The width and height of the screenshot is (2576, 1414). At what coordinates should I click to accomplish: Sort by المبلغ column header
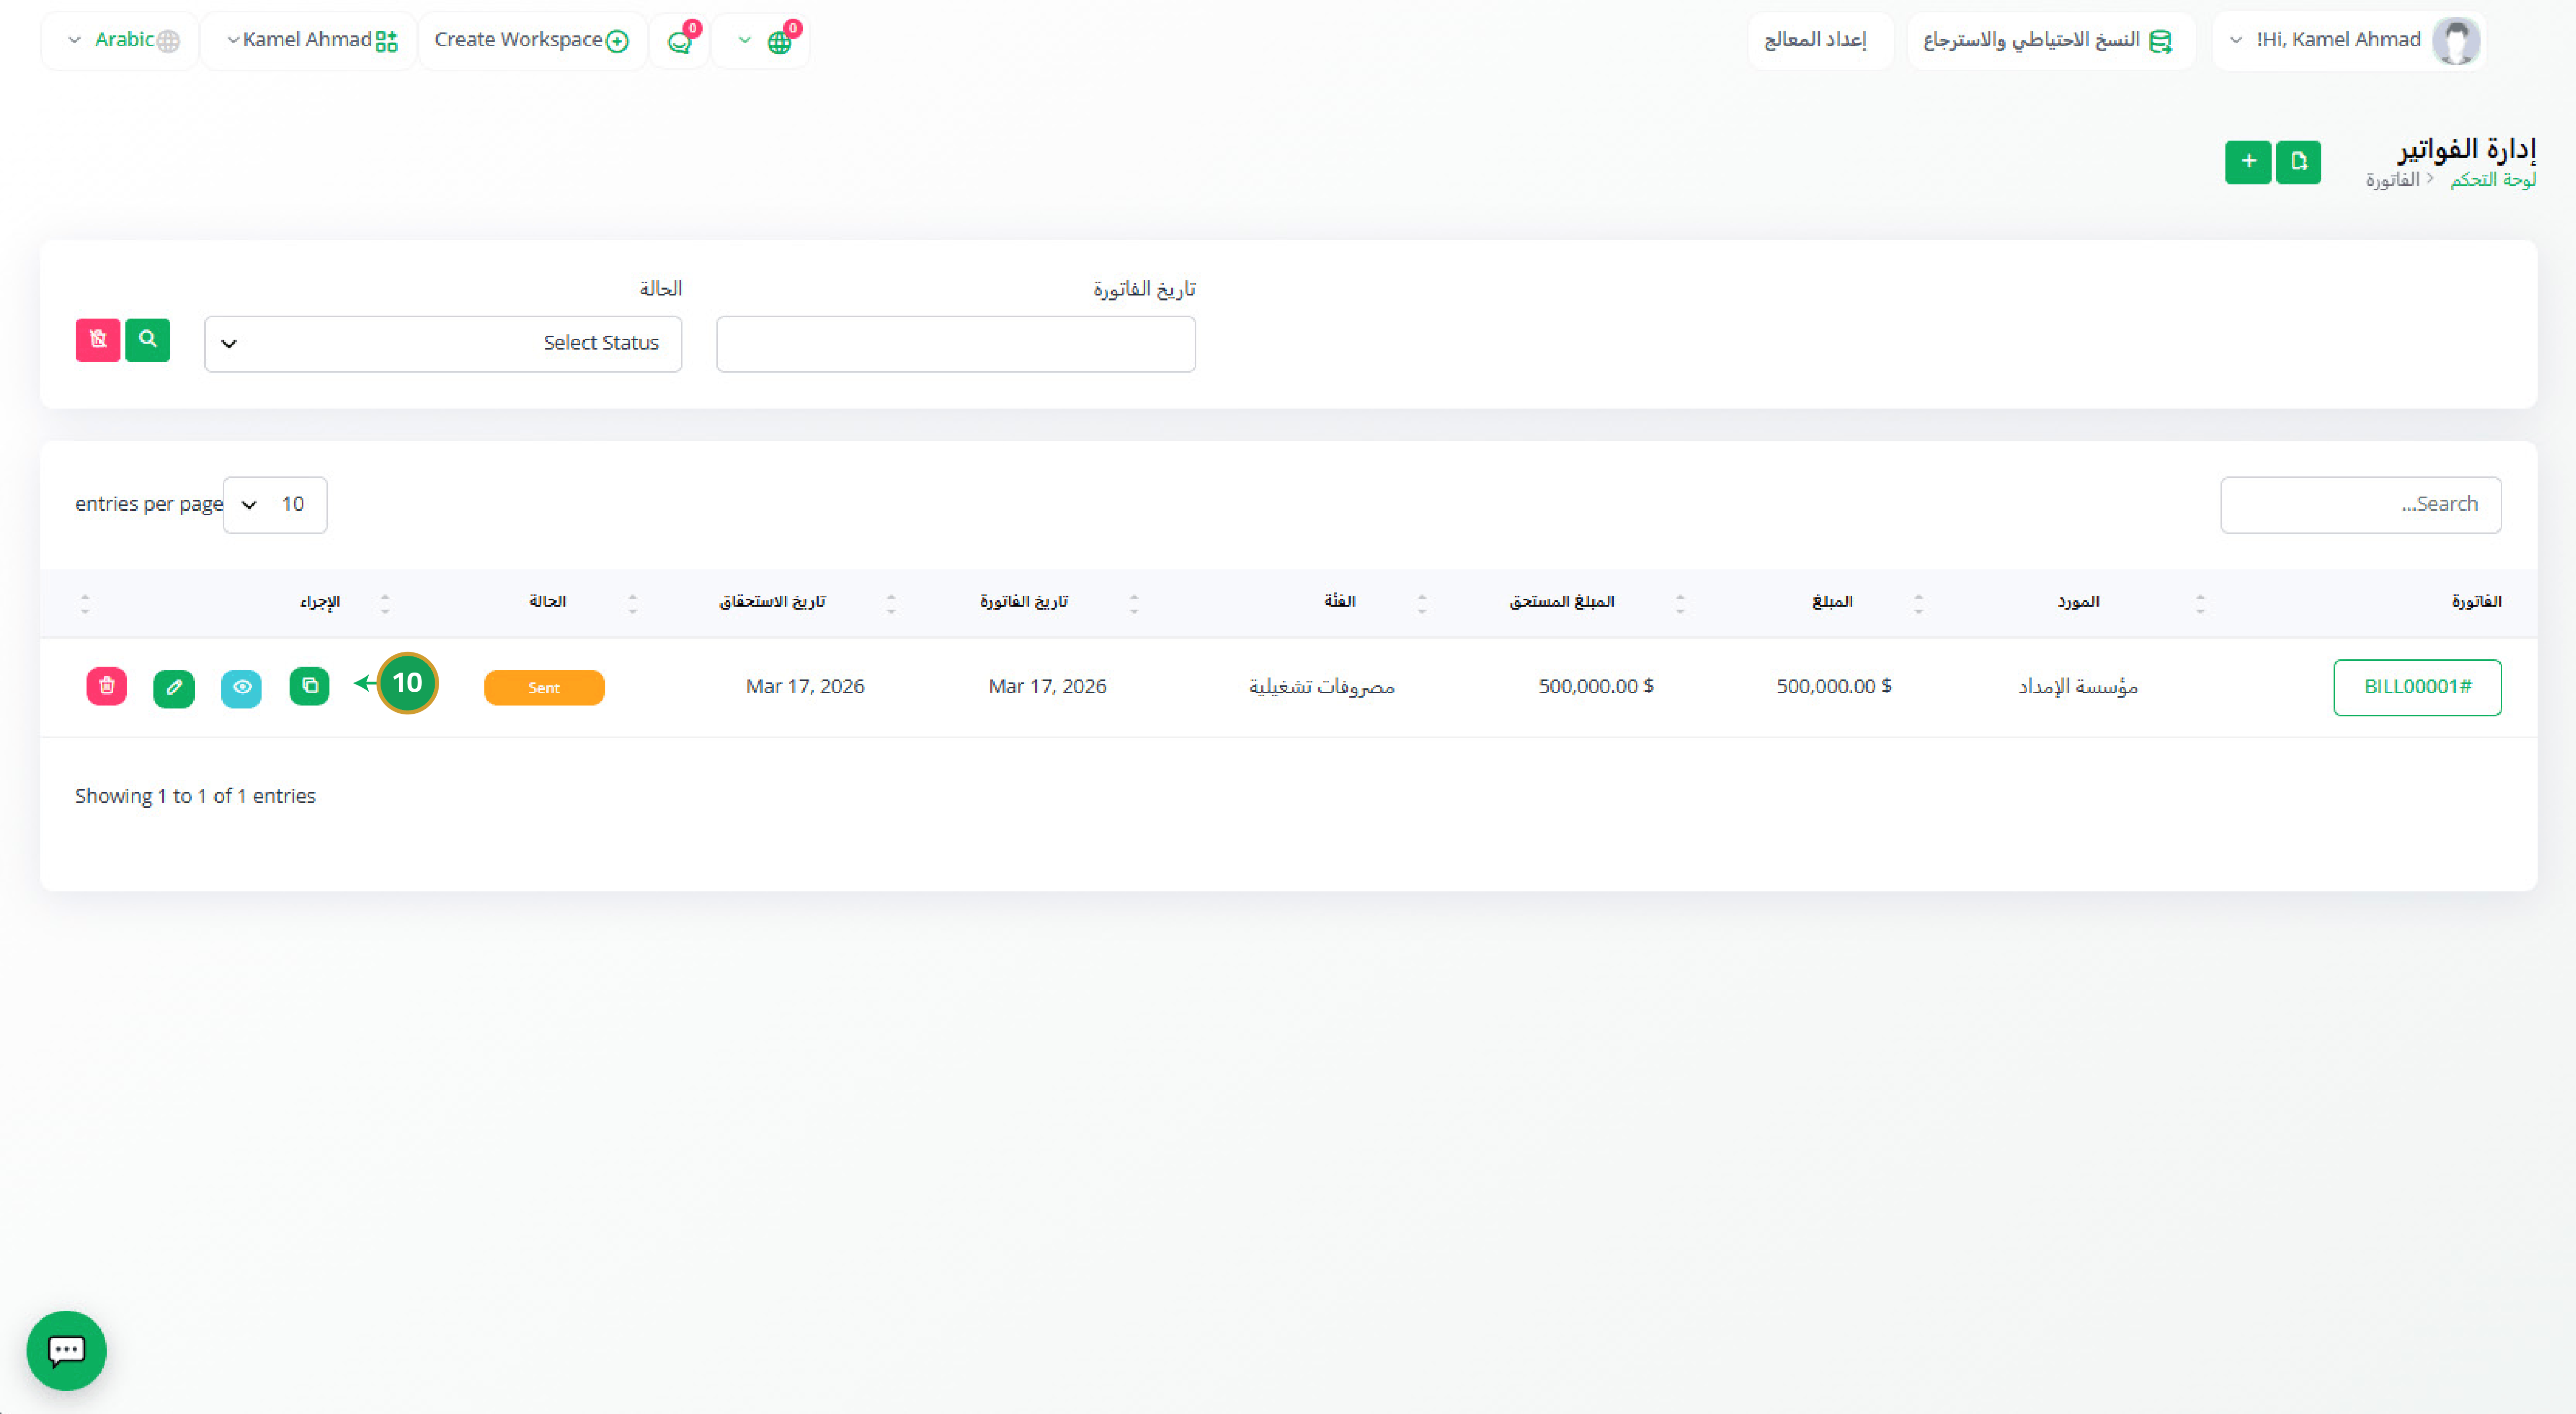1832,602
